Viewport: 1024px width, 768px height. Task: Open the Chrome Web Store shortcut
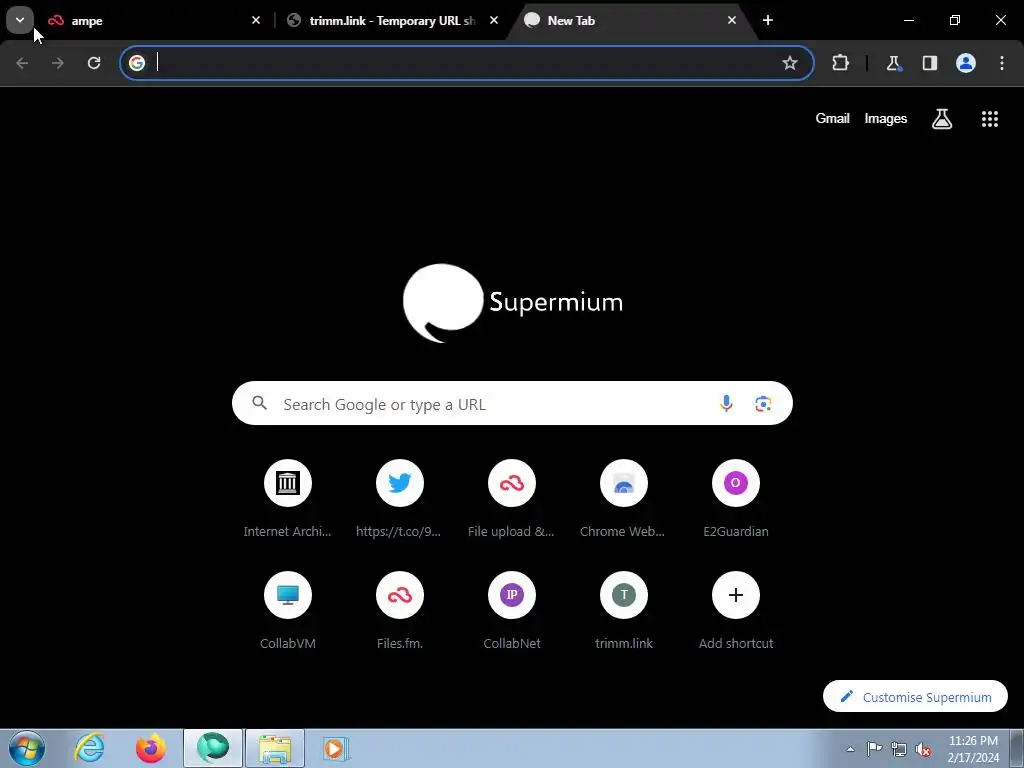coord(623,500)
